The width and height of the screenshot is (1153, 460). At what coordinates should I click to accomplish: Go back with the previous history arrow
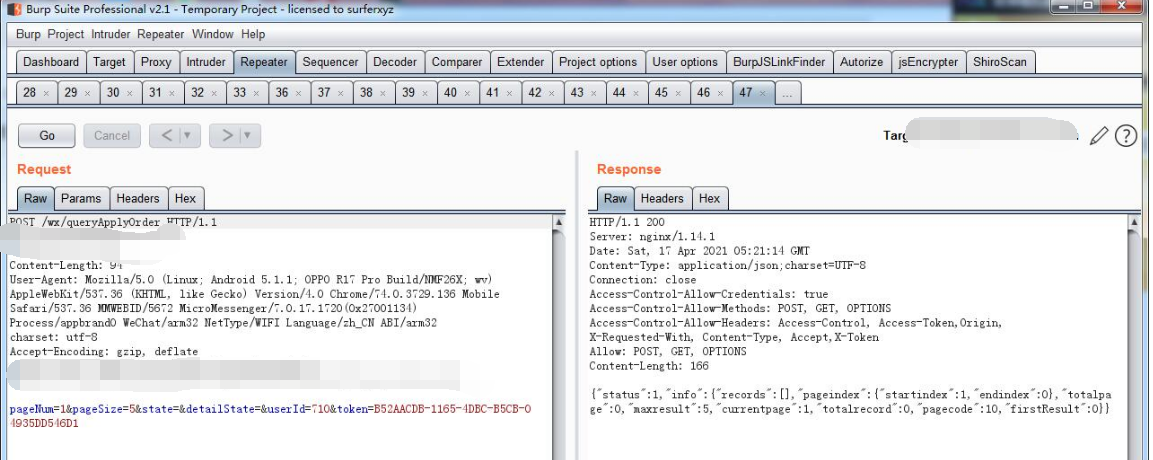coord(166,135)
